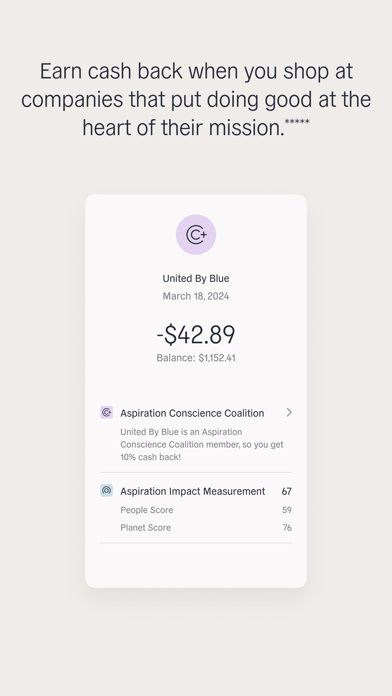Tap the Earn cash back headline text
The width and height of the screenshot is (392, 696).
[196, 99]
